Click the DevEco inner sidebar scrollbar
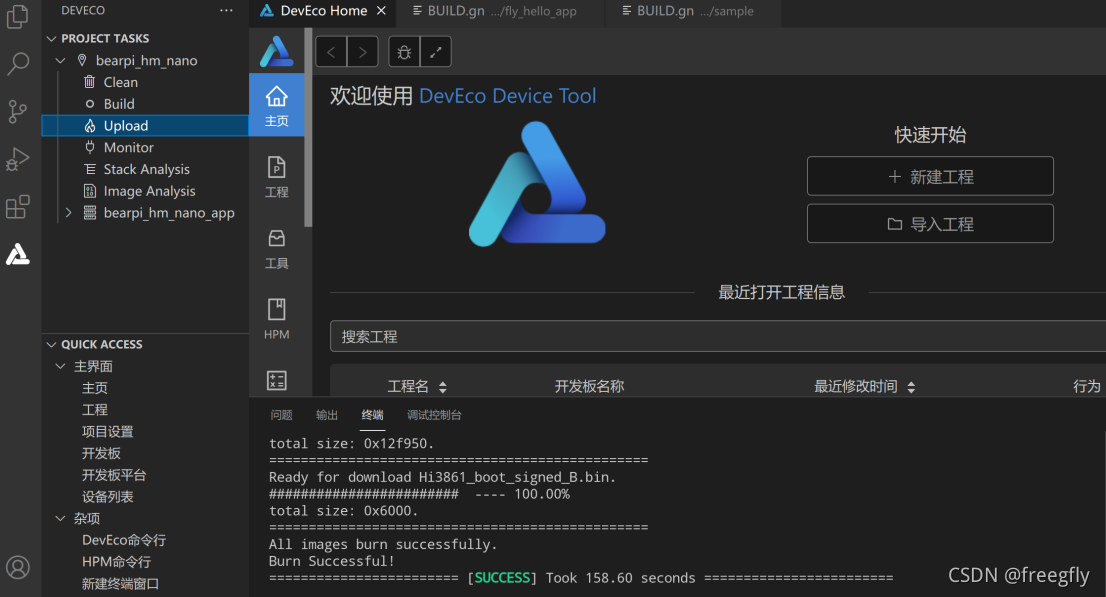The image size is (1106, 597). coord(308,127)
